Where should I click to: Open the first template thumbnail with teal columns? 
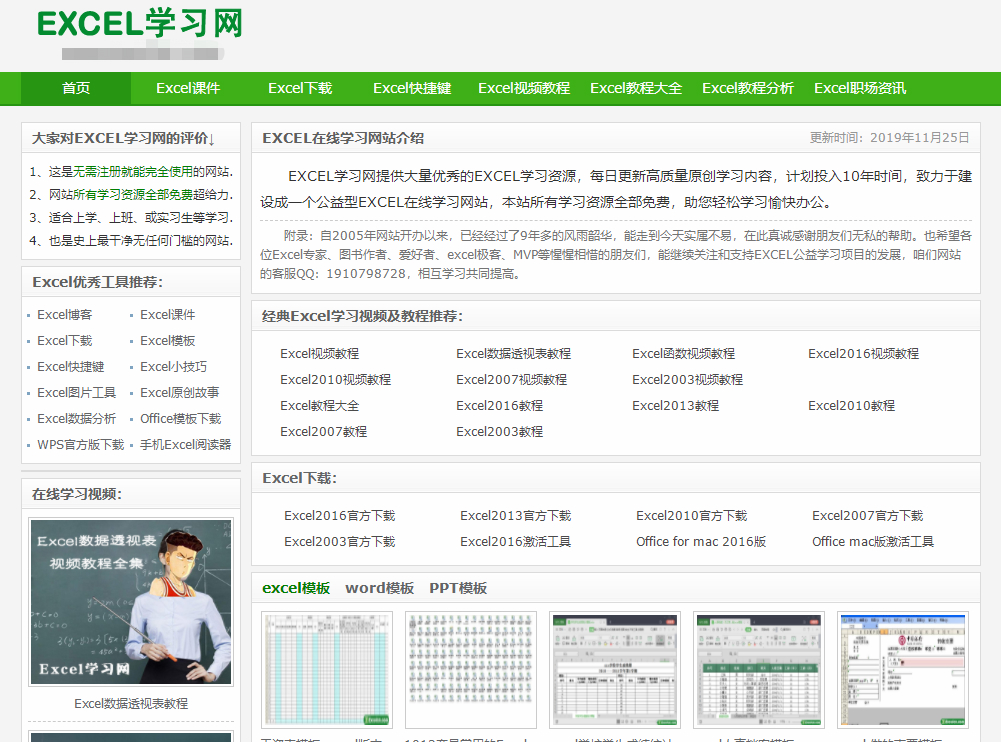pos(327,670)
